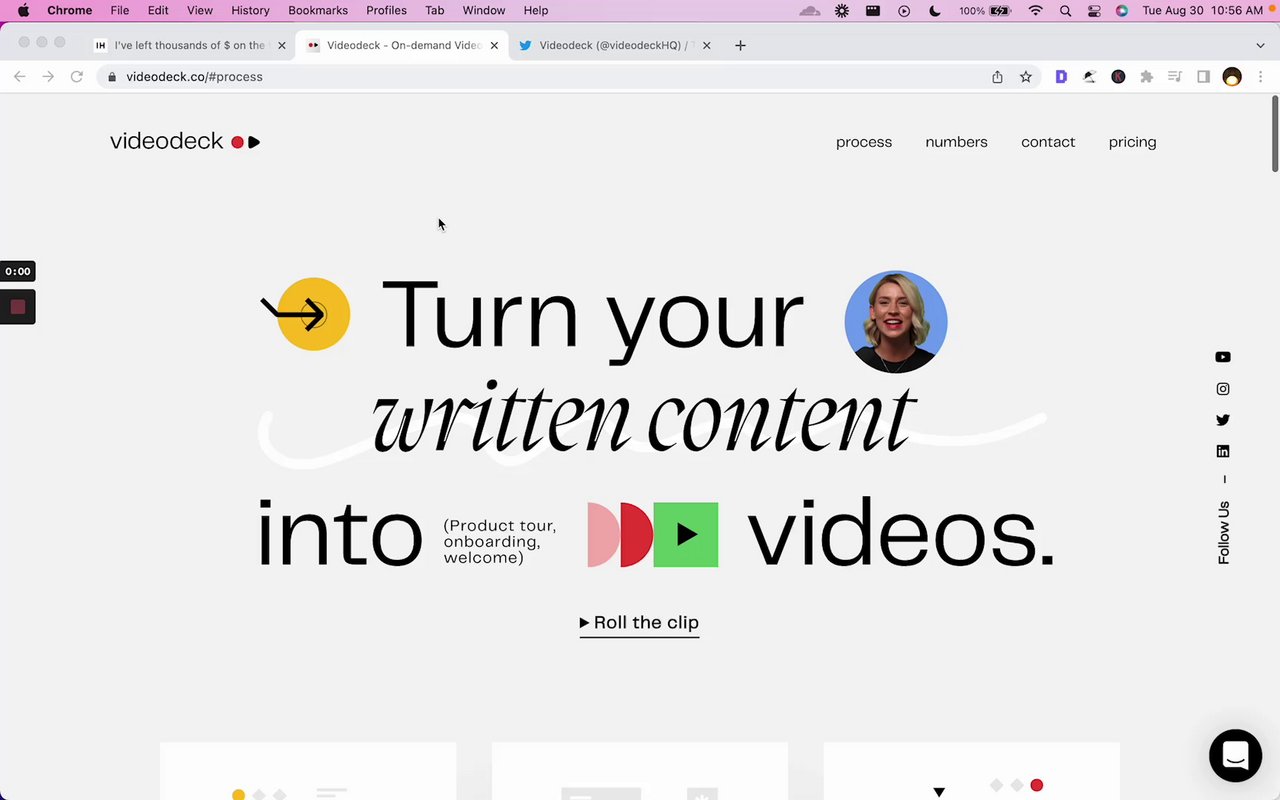1280x800 pixels.
Task: Click the yellow arrow circle graphic
Action: click(312, 314)
